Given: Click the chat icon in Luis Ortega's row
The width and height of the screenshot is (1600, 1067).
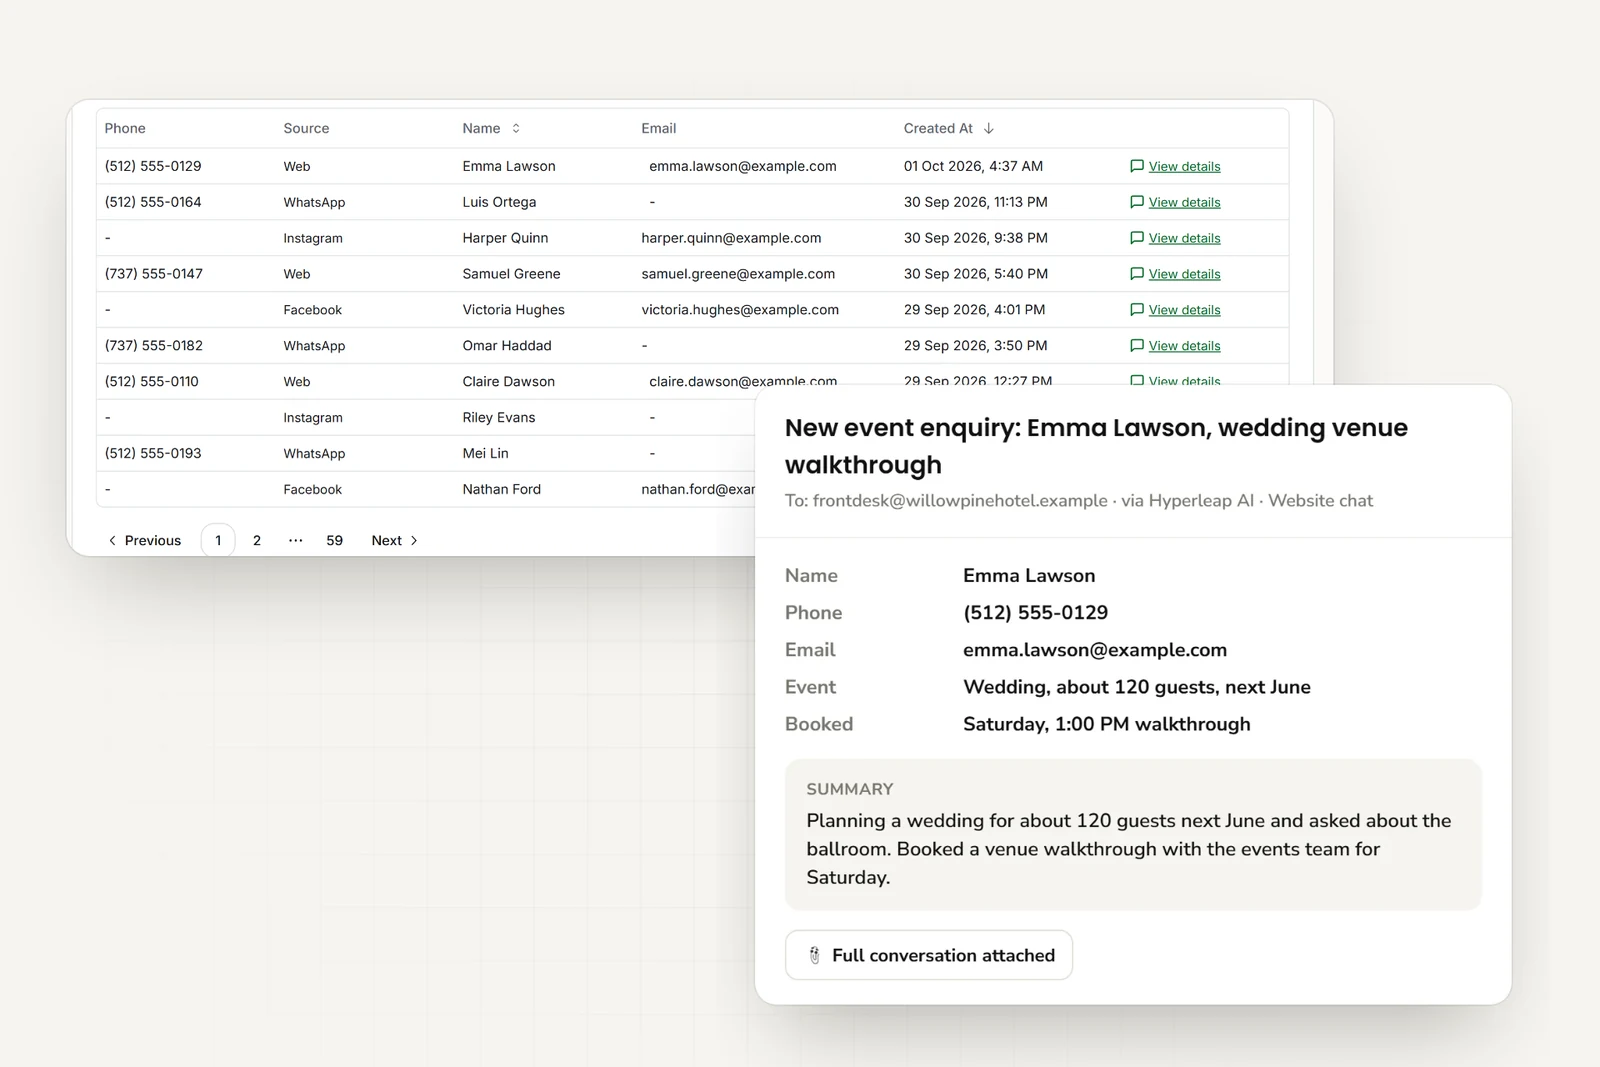Looking at the screenshot, I should (1136, 202).
